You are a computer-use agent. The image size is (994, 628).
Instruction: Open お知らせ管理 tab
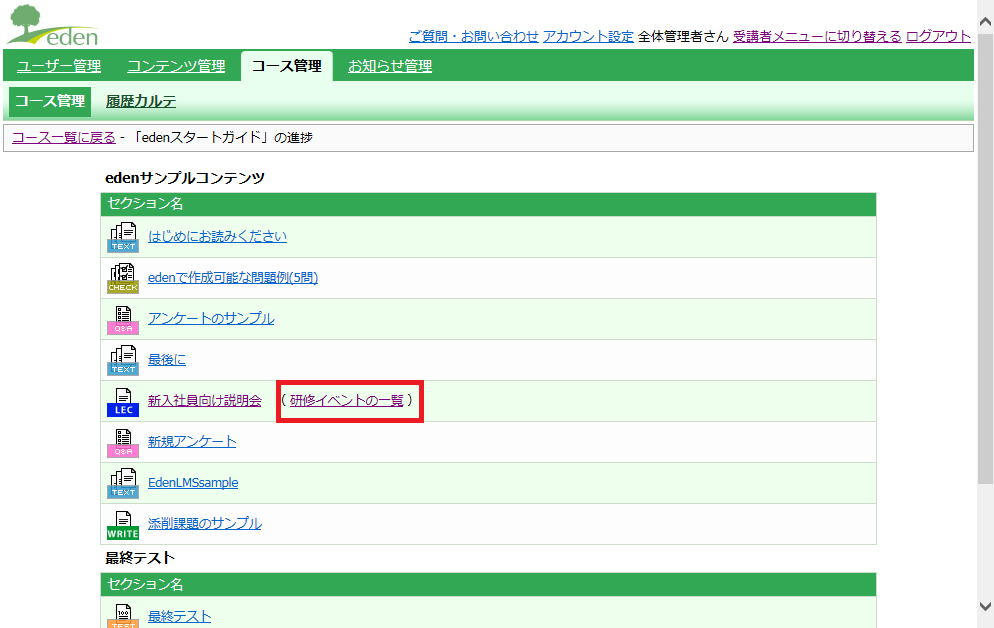pos(390,66)
